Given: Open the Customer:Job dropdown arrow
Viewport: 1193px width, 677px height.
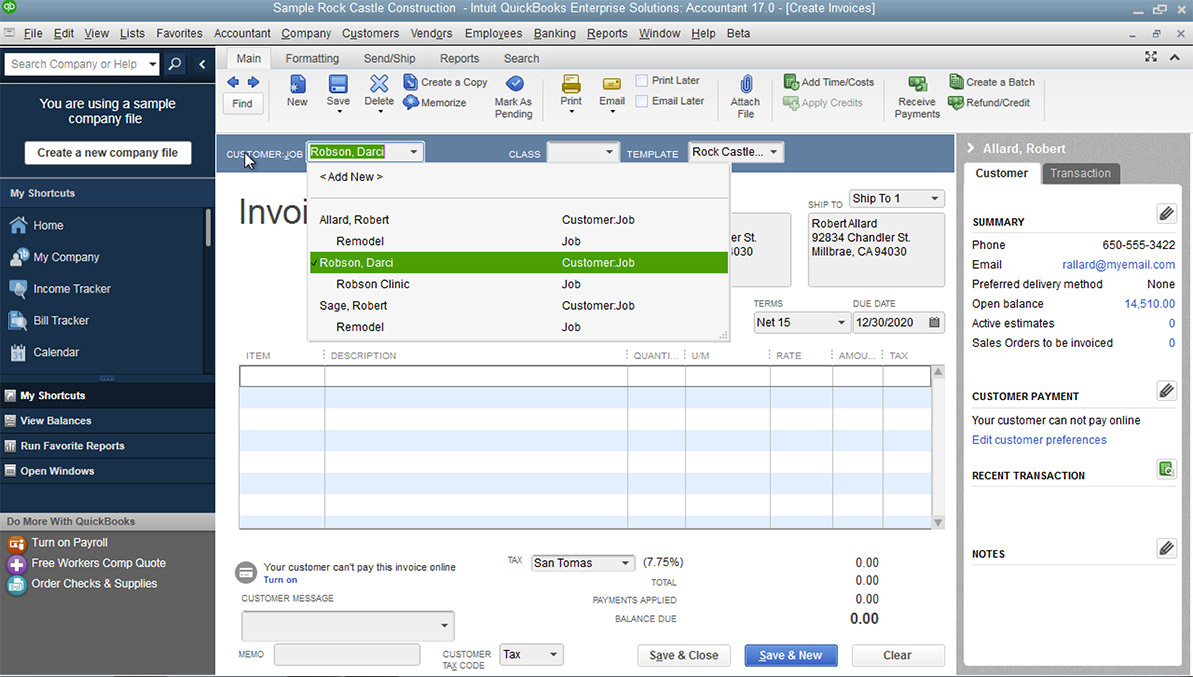Looking at the screenshot, I should pos(413,152).
